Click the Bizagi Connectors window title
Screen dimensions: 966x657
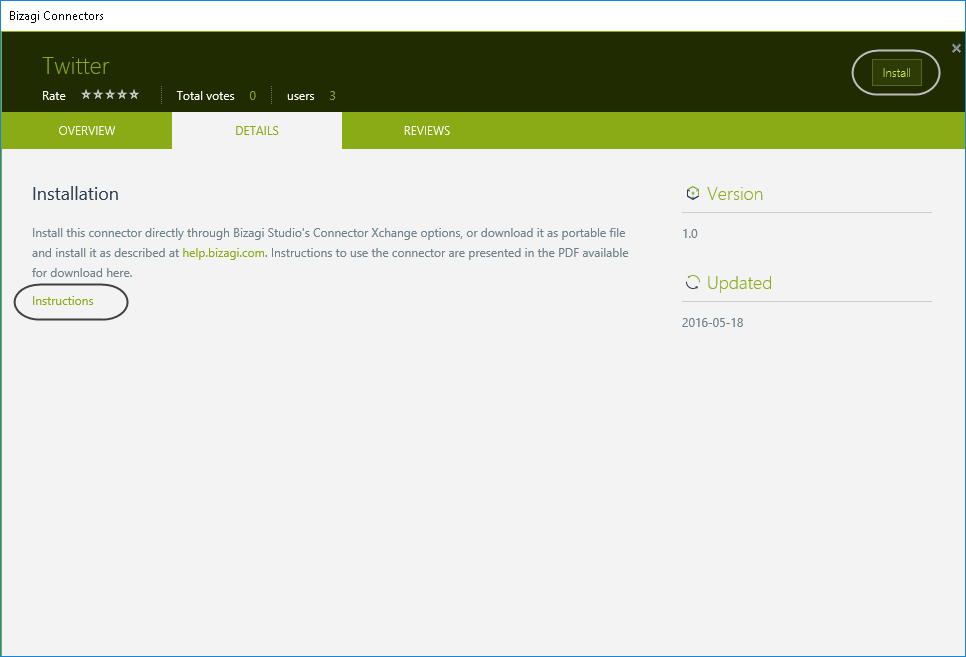[x=56, y=16]
